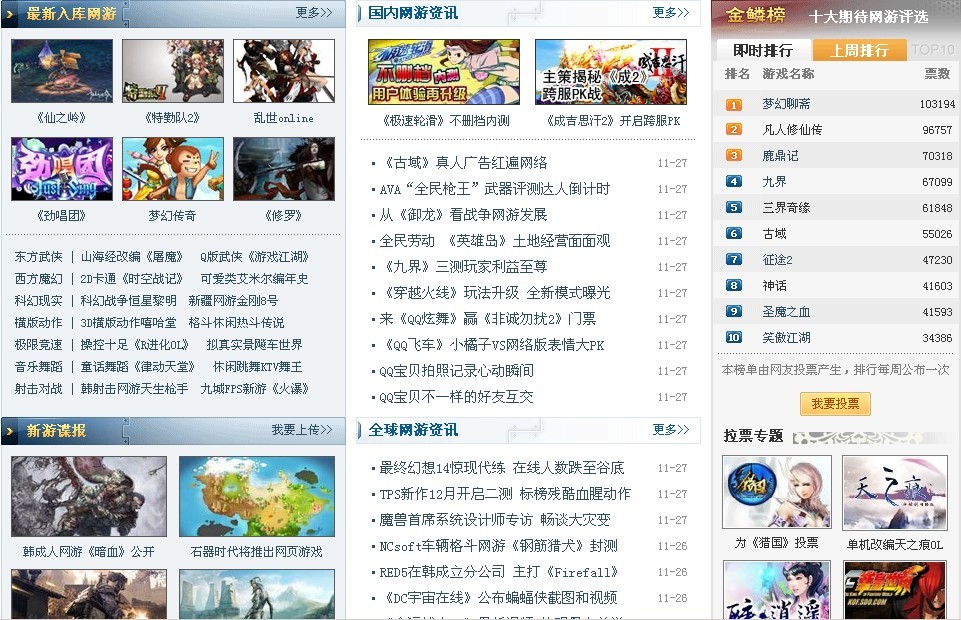Select rank 7 game 征途2
This screenshot has width=961, height=620.
click(777, 260)
